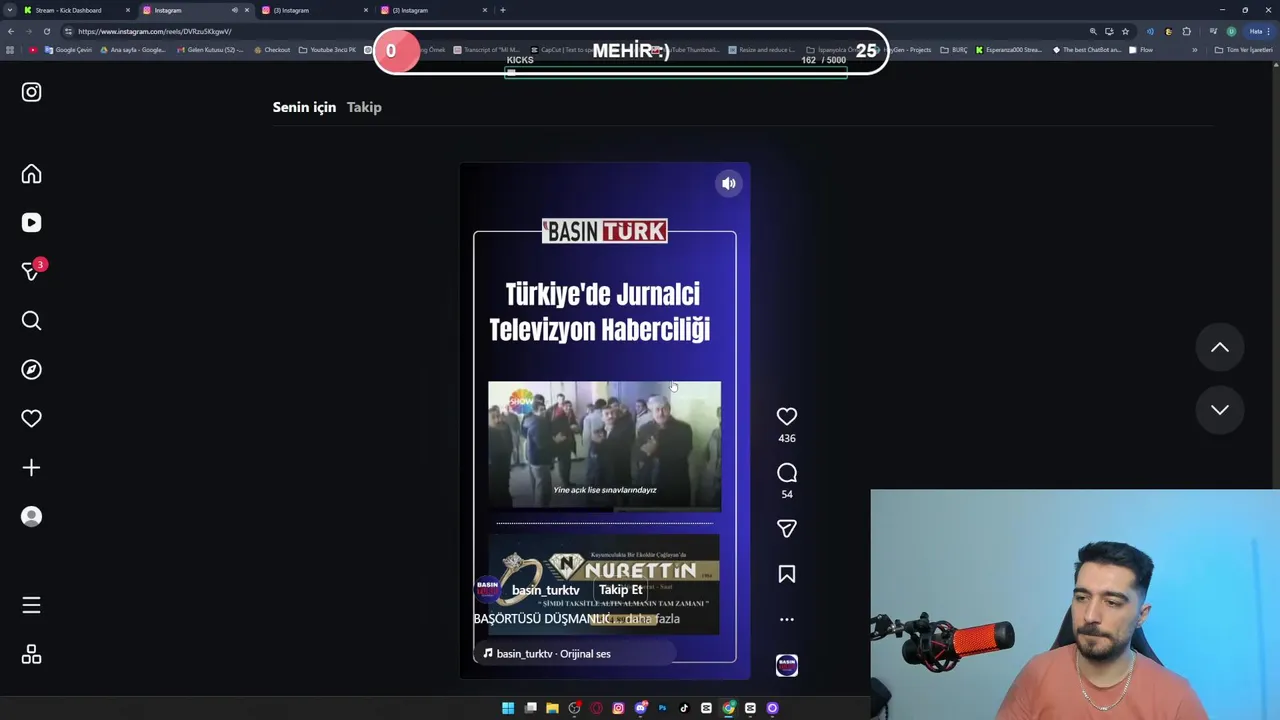The height and width of the screenshot is (720, 1280).
Task: Open tab search dropdown arrow
Action: (x=9, y=10)
